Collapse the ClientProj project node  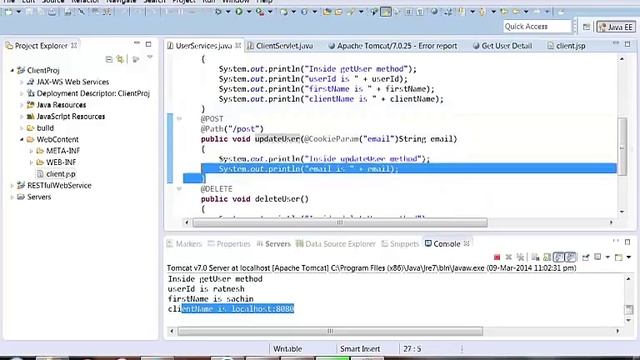12,70
